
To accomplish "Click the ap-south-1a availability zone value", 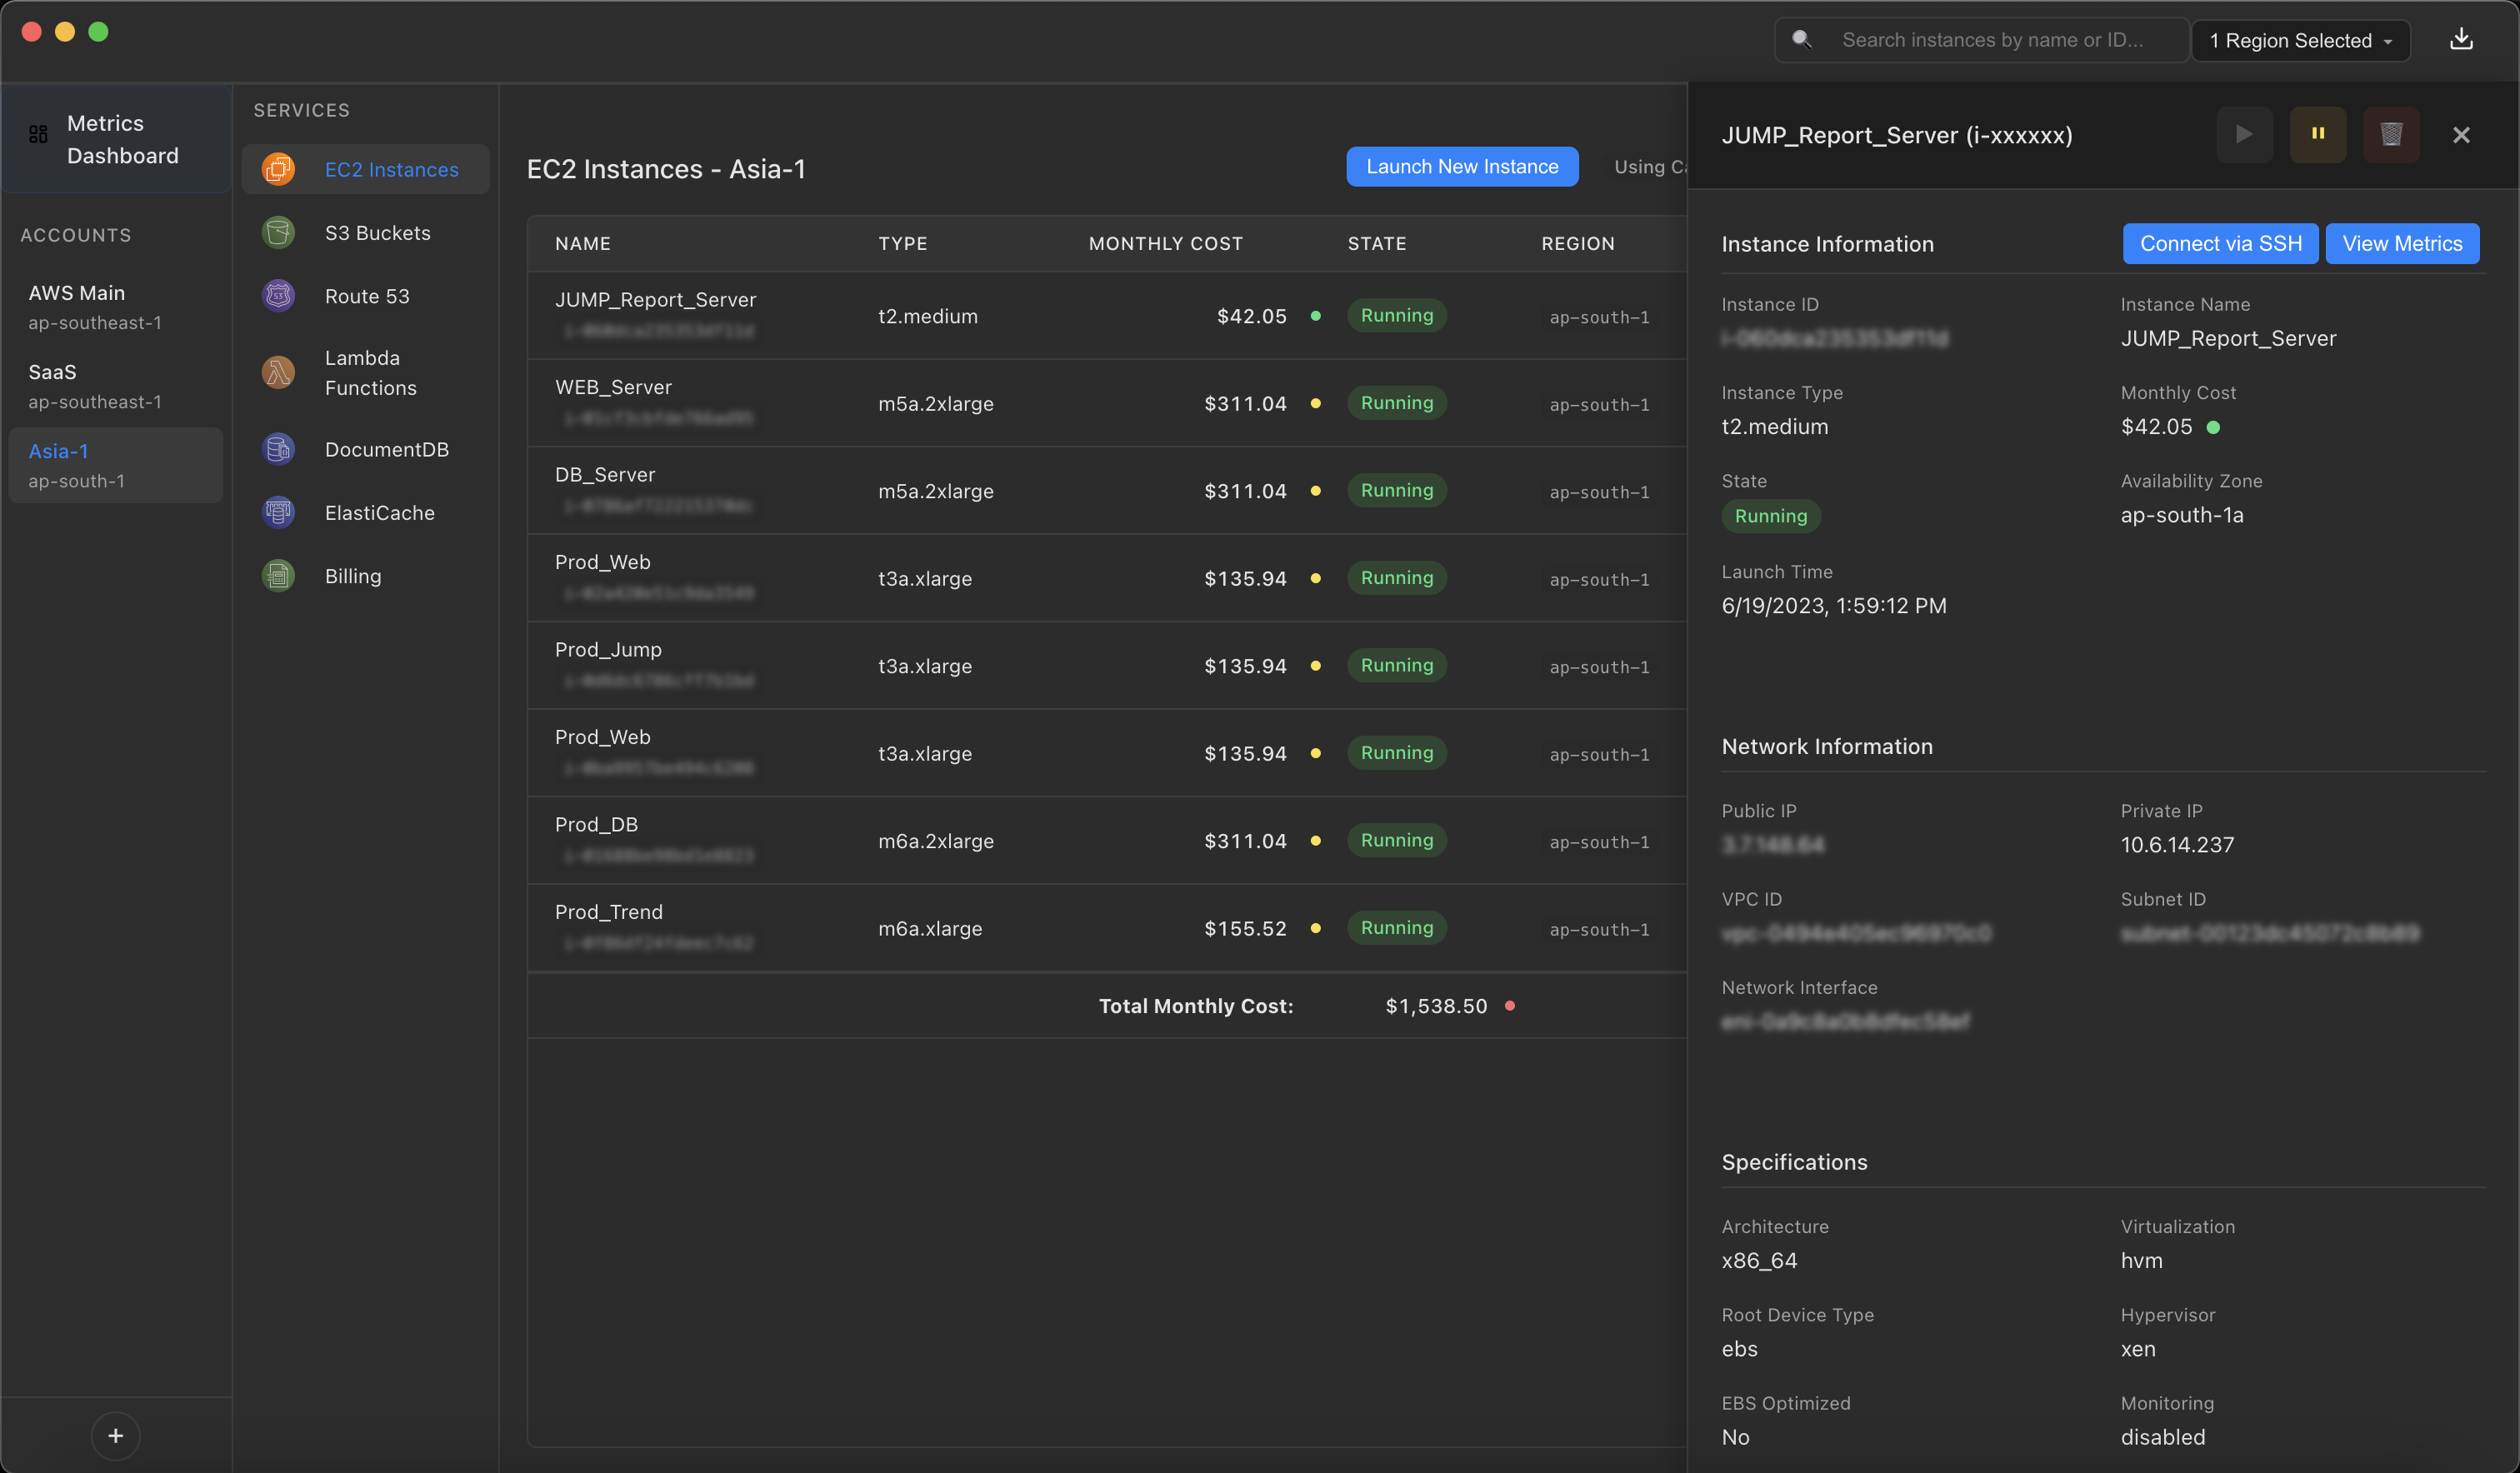I will coord(2182,515).
